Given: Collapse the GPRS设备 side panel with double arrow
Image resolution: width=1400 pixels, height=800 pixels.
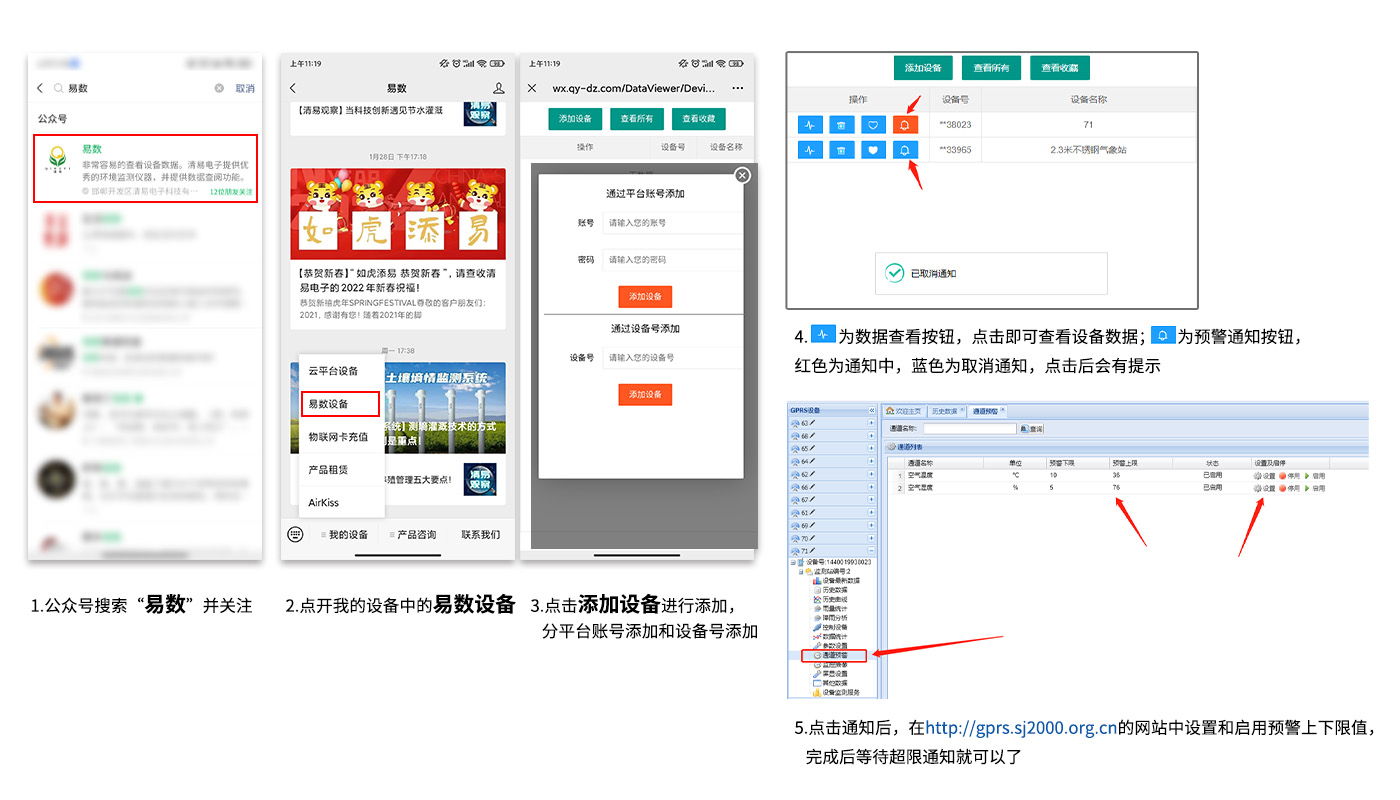Looking at the screenshot, I should pos(871,411).
